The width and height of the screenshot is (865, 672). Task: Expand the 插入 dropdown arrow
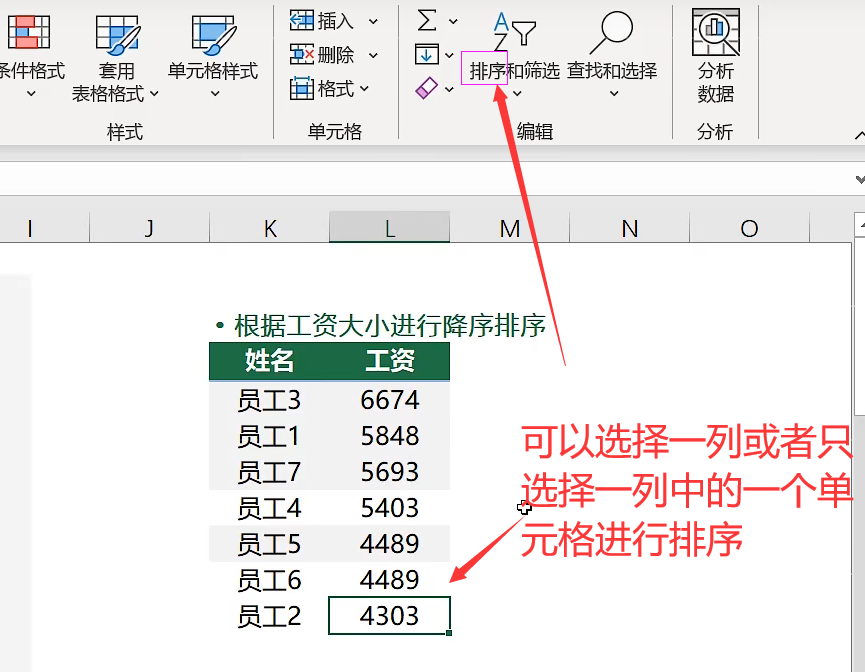pyautogui.click(x=373, y=22)
